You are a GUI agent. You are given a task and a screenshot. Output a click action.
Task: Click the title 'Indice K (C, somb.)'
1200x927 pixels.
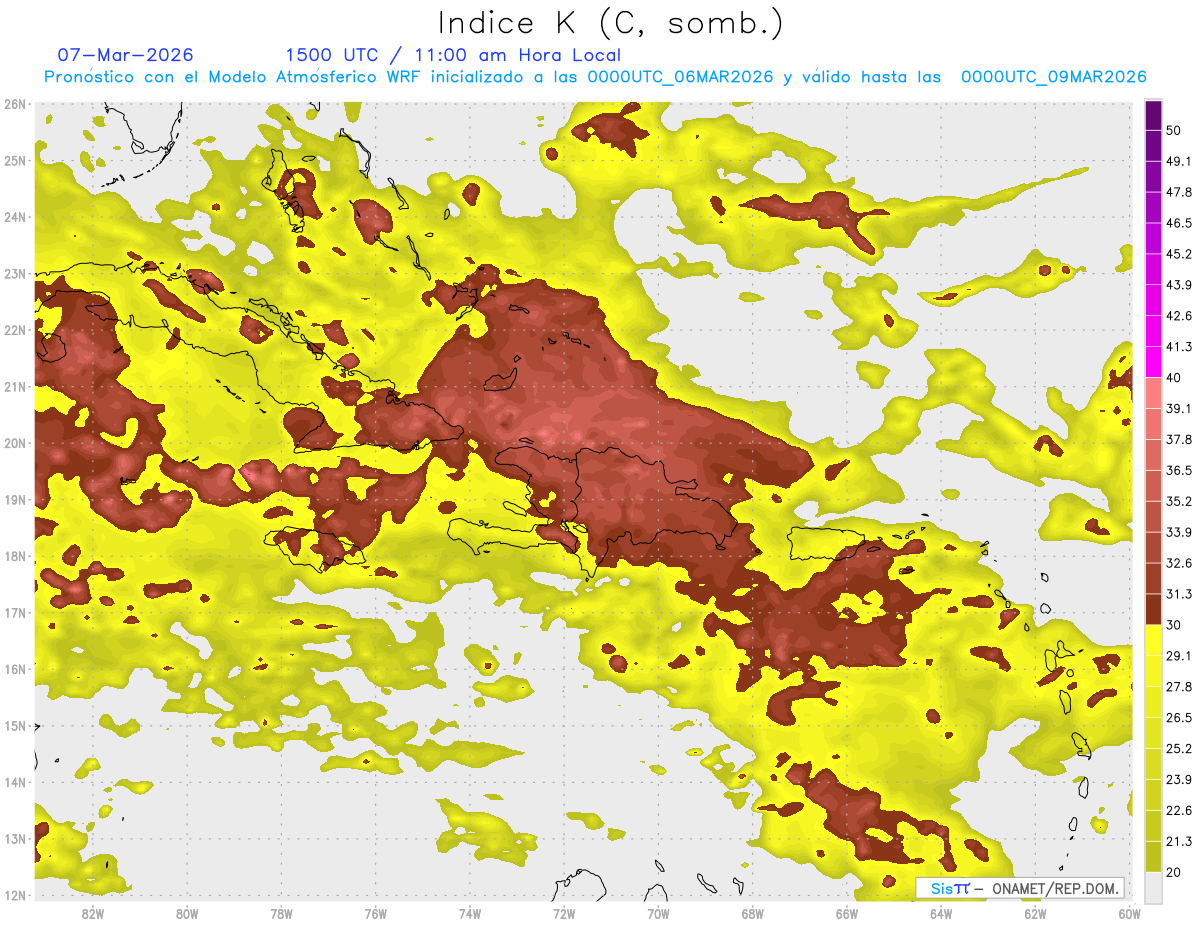(611, 24)
